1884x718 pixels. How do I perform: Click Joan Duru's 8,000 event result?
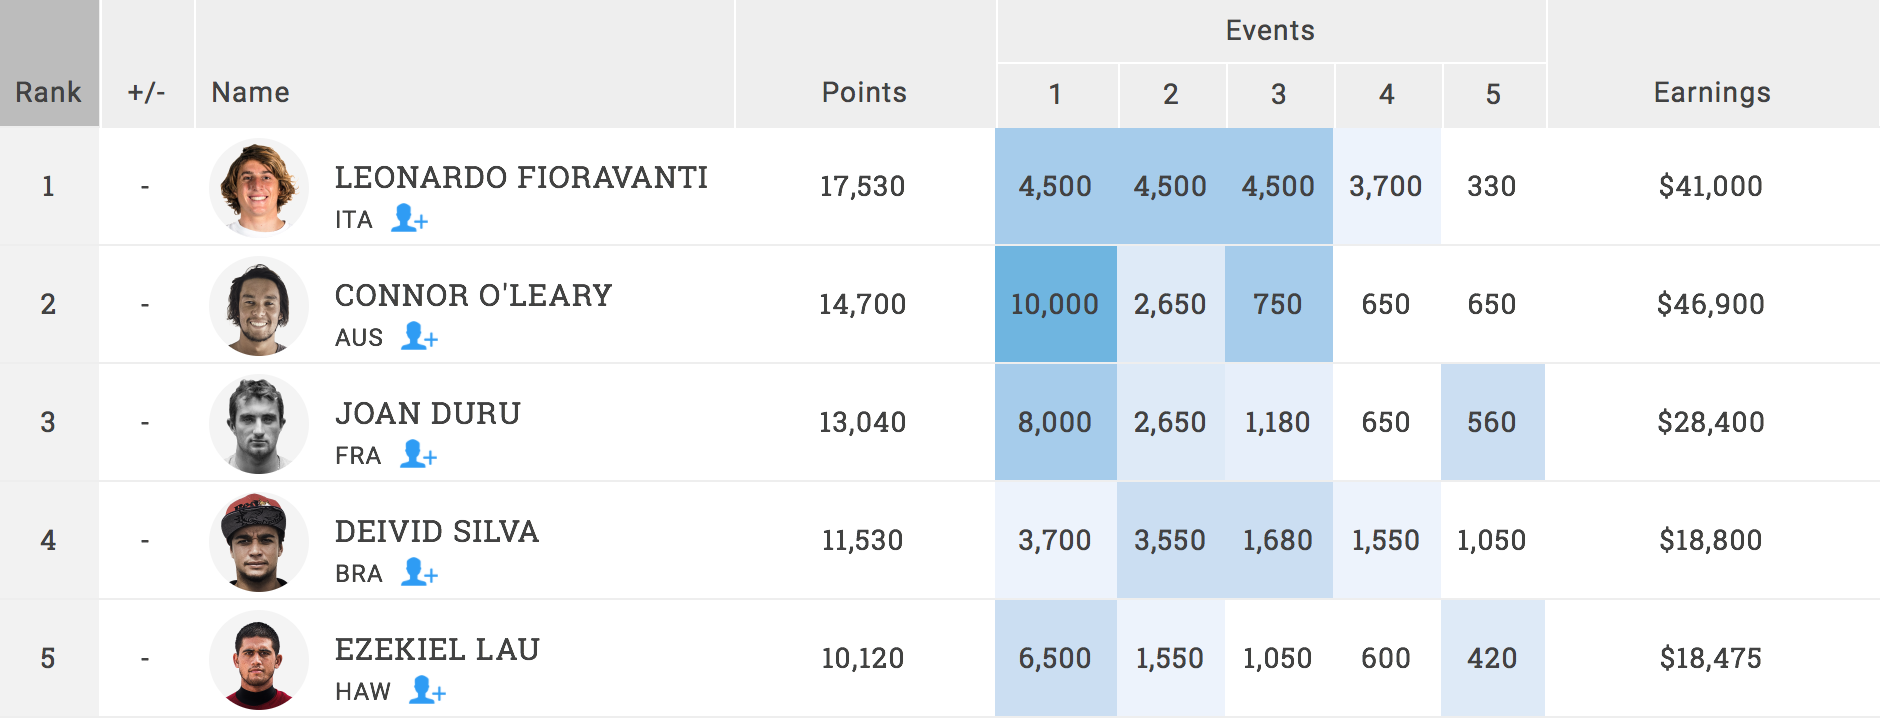(1055, 422)
